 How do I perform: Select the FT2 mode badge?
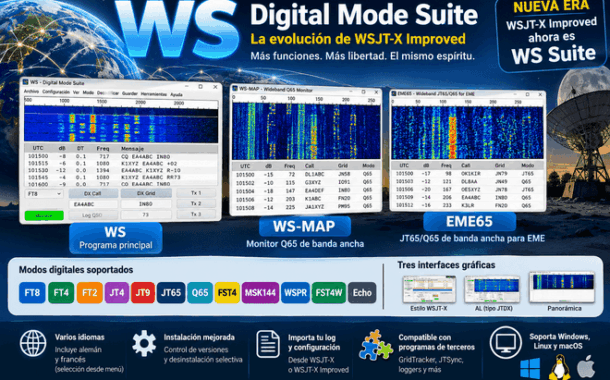(x=89, y=292)
